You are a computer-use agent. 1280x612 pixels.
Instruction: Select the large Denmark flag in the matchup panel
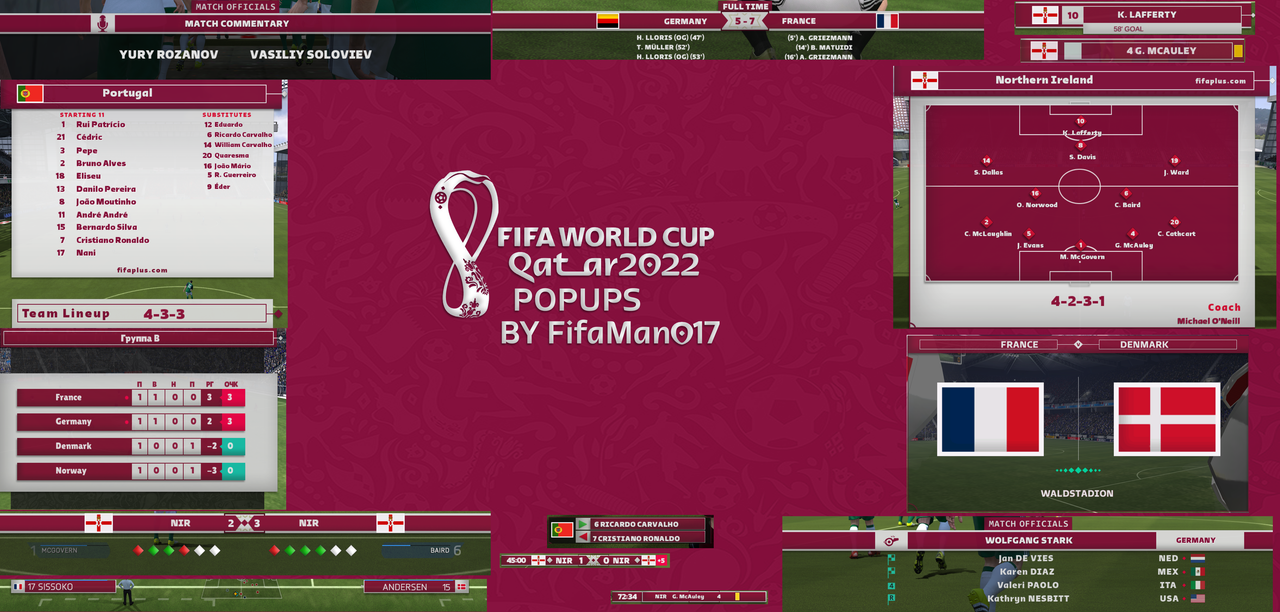tap(1167, 419)
